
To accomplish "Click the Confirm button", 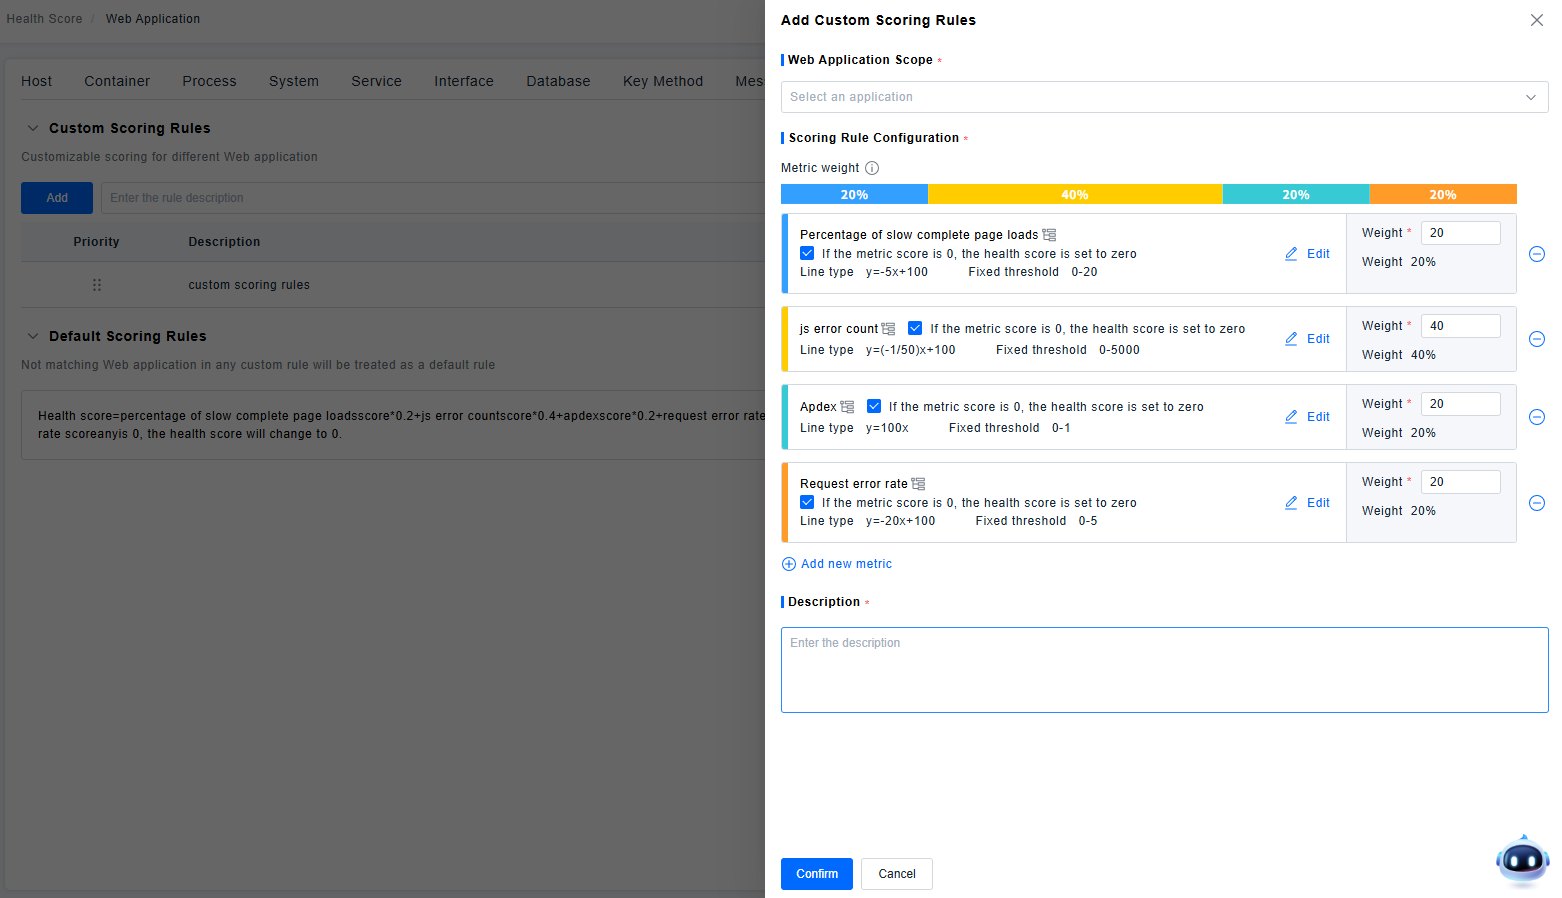I will coord(816,874).
